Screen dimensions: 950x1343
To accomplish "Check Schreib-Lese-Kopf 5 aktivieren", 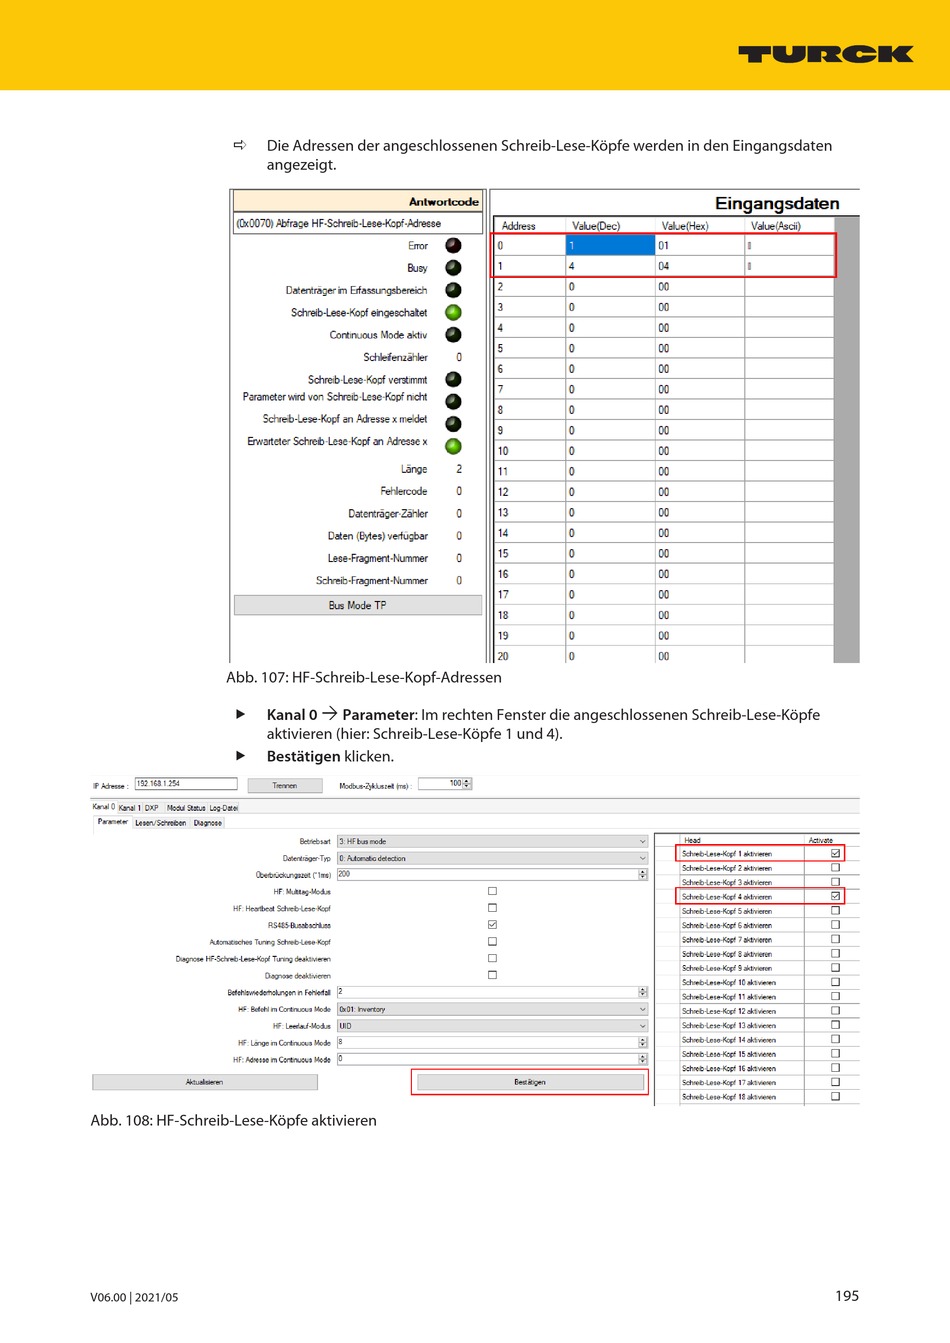I will 835,910.
